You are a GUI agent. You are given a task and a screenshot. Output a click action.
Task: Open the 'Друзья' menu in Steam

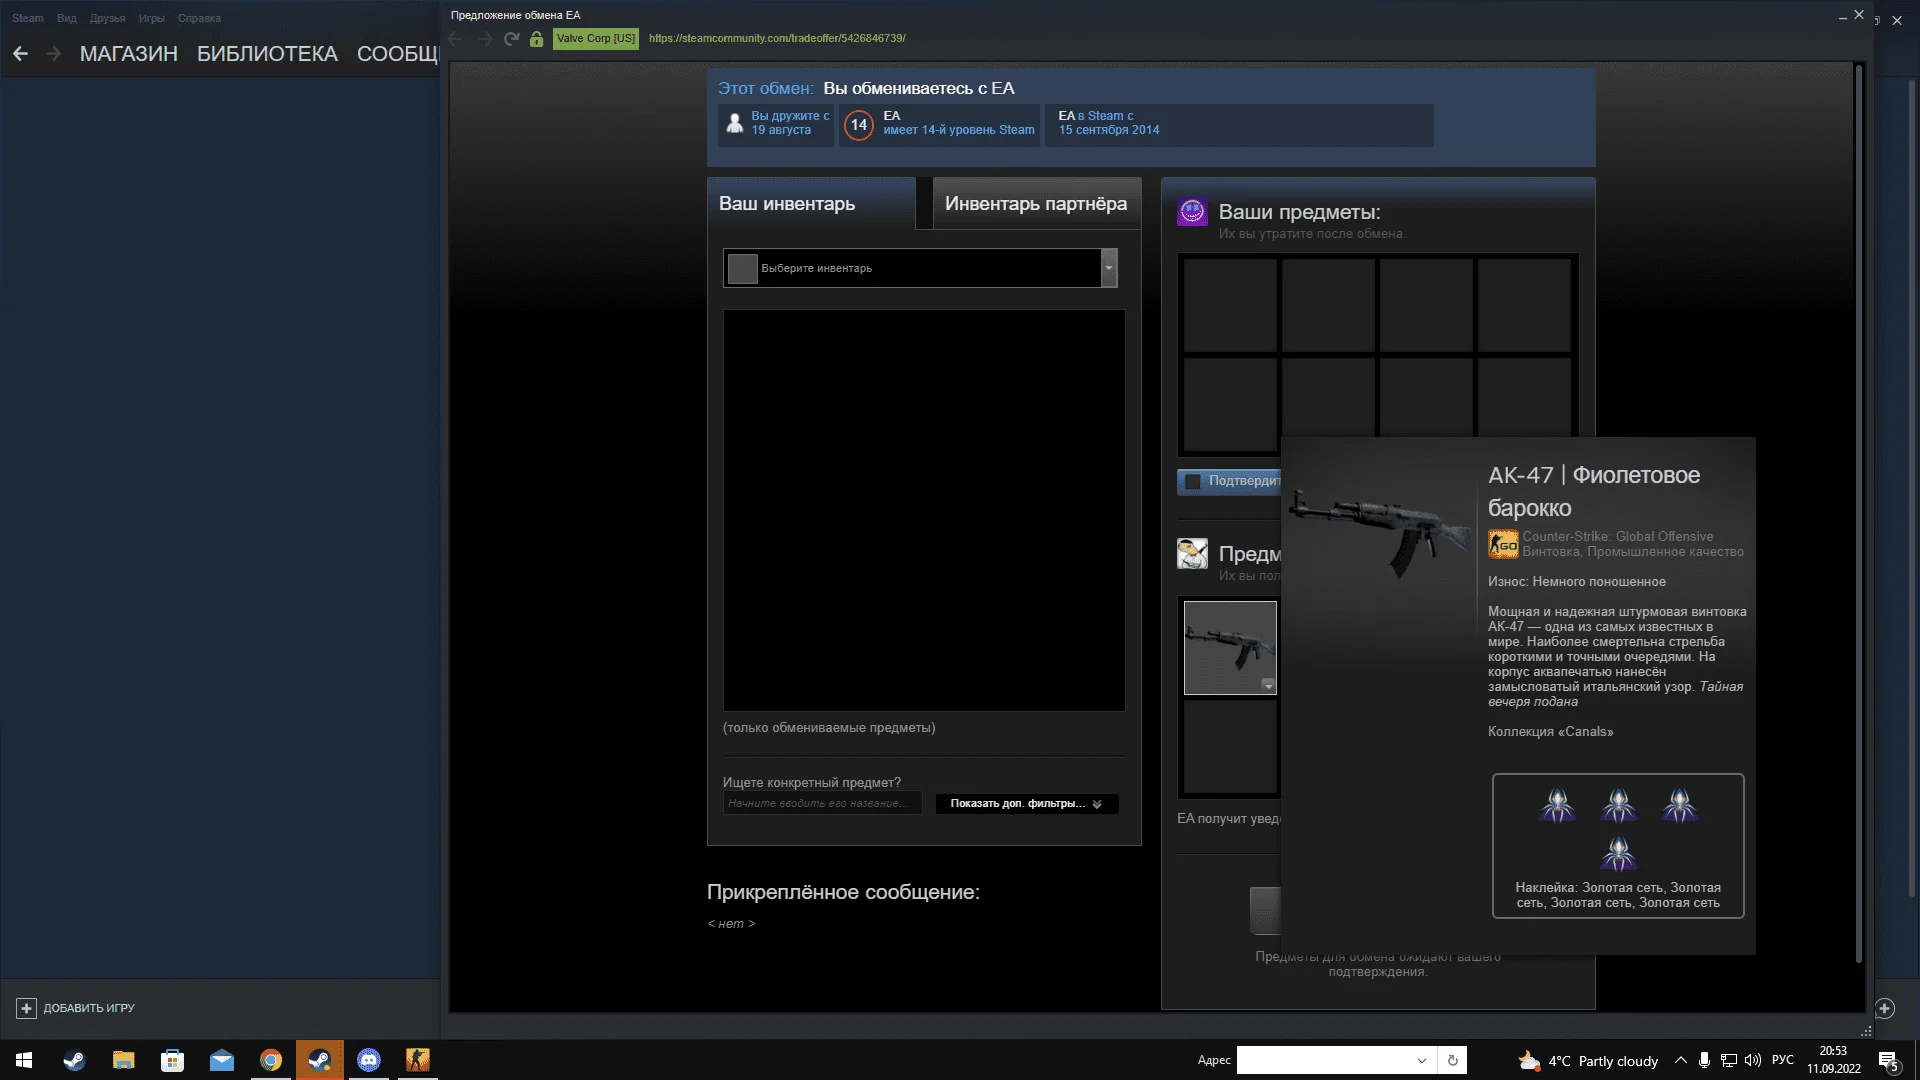click(107, 18)
